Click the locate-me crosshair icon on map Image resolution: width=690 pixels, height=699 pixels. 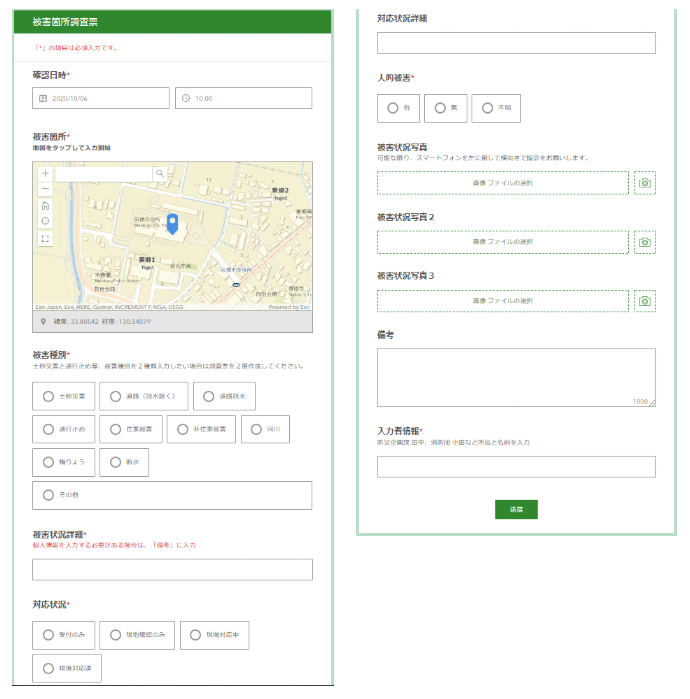coord(45,221)
